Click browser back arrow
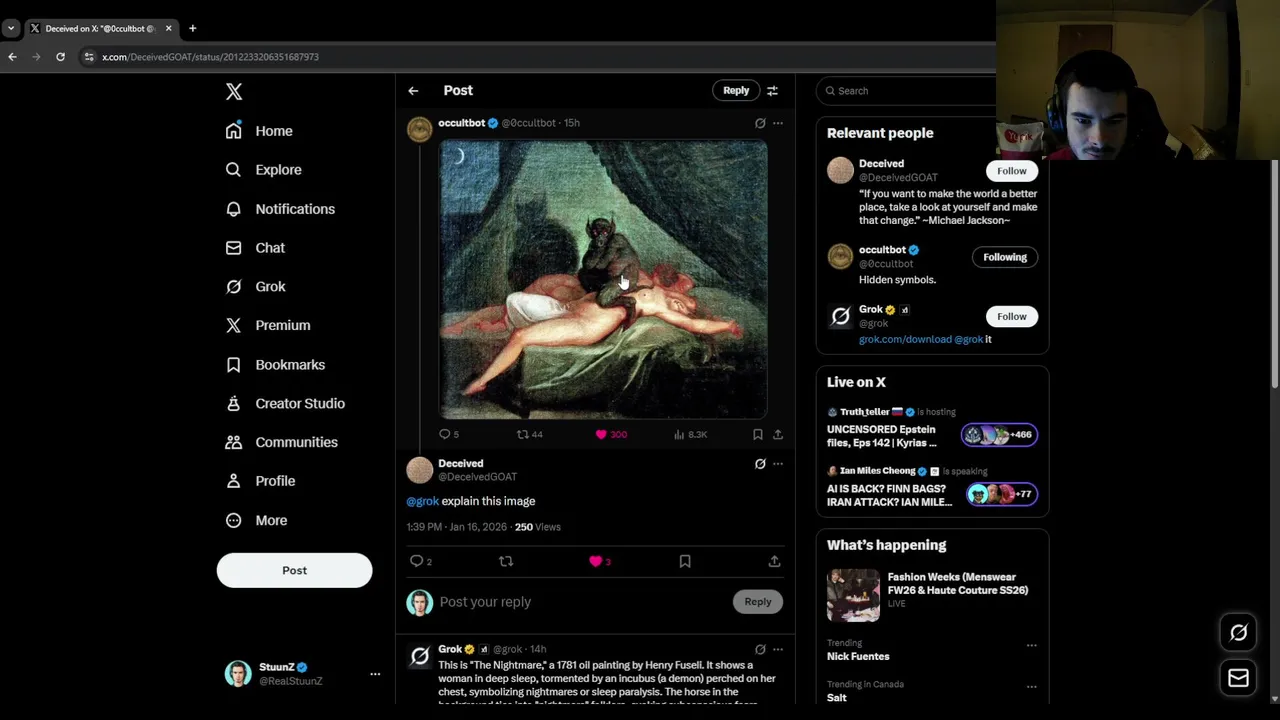 tap(12, 57)
